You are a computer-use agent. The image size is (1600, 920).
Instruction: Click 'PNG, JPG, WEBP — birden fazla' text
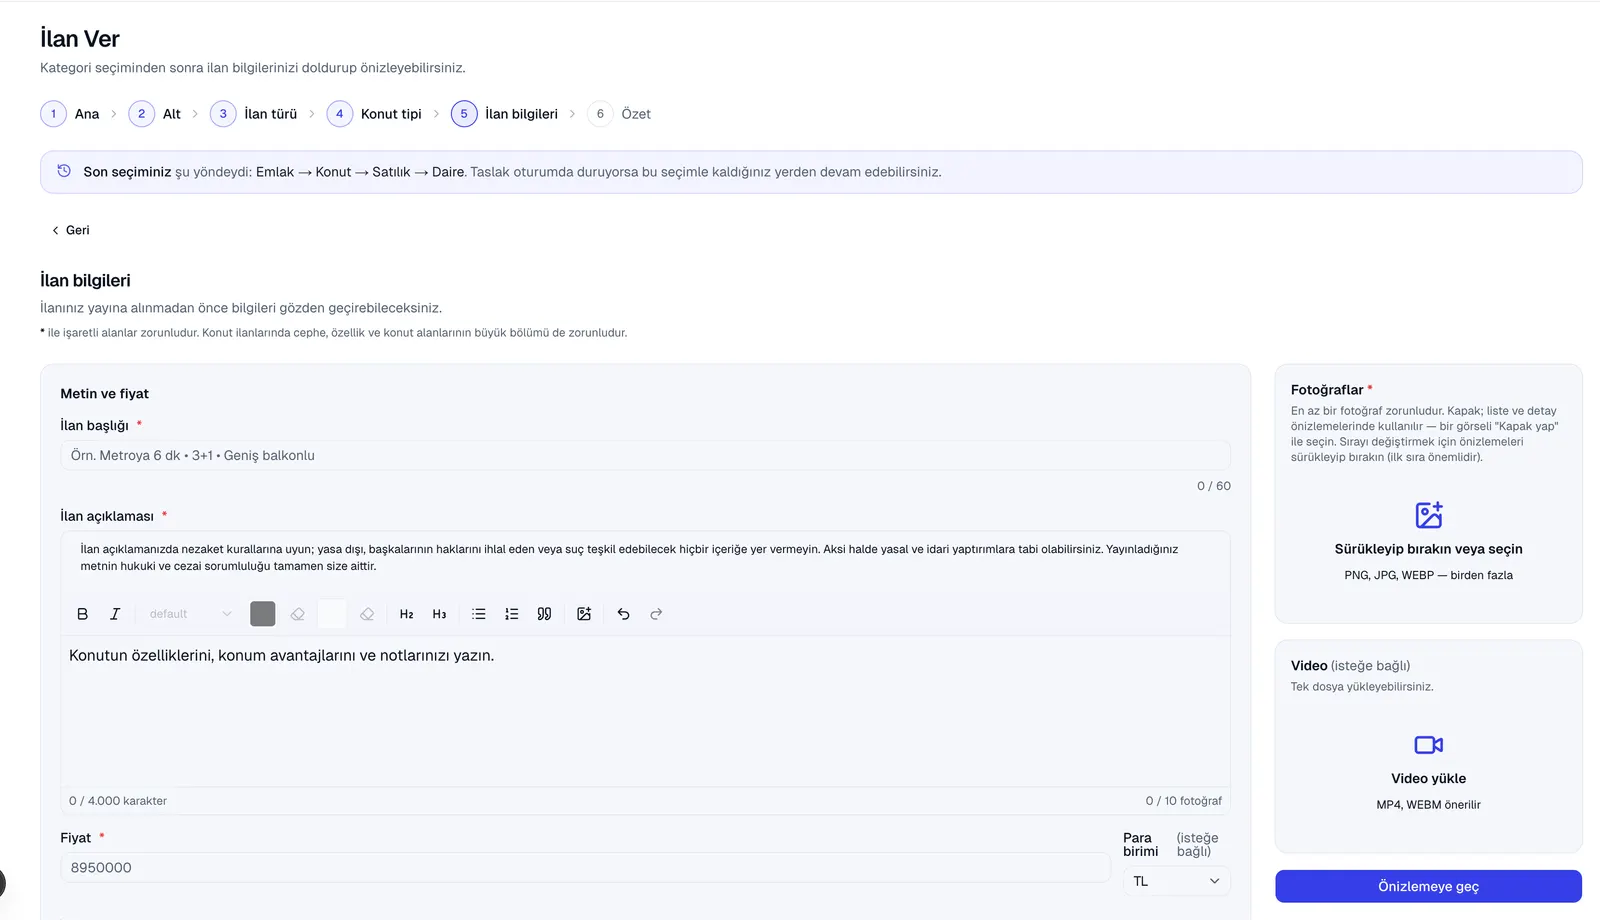[1428, 575]
